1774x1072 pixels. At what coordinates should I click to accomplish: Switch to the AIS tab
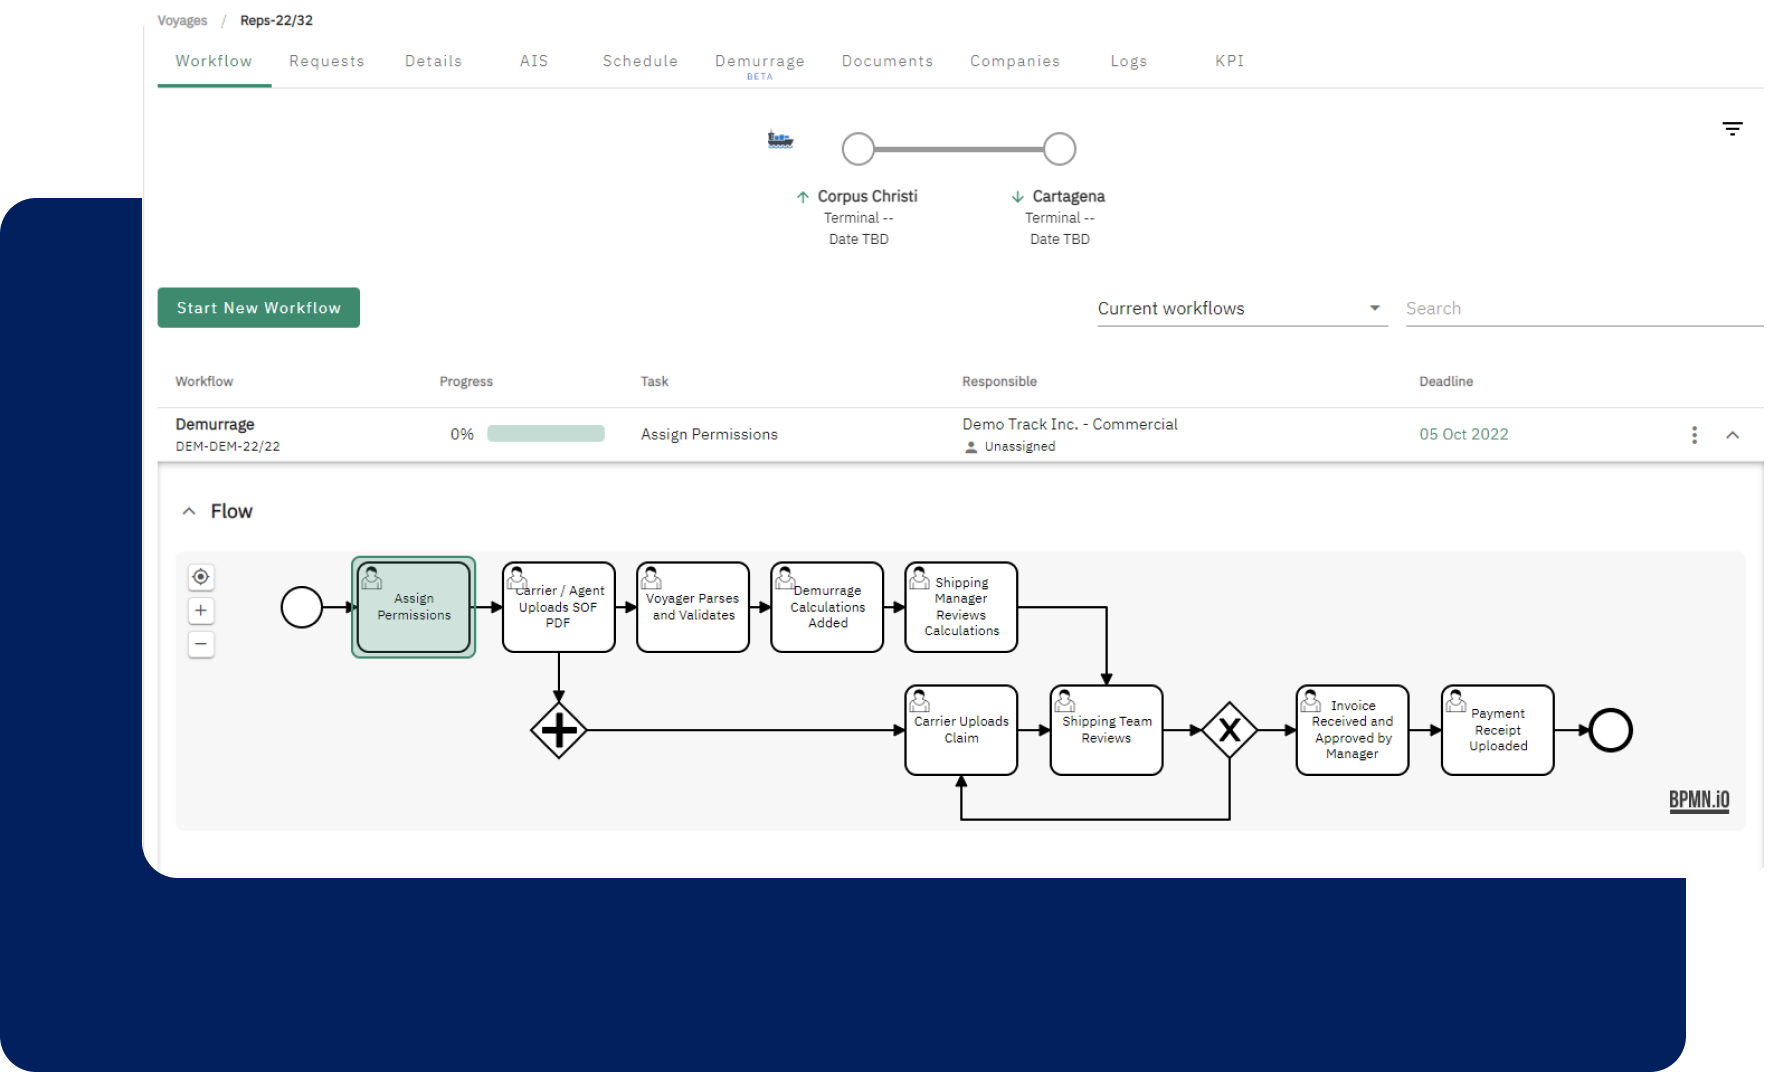pos(534,61)
